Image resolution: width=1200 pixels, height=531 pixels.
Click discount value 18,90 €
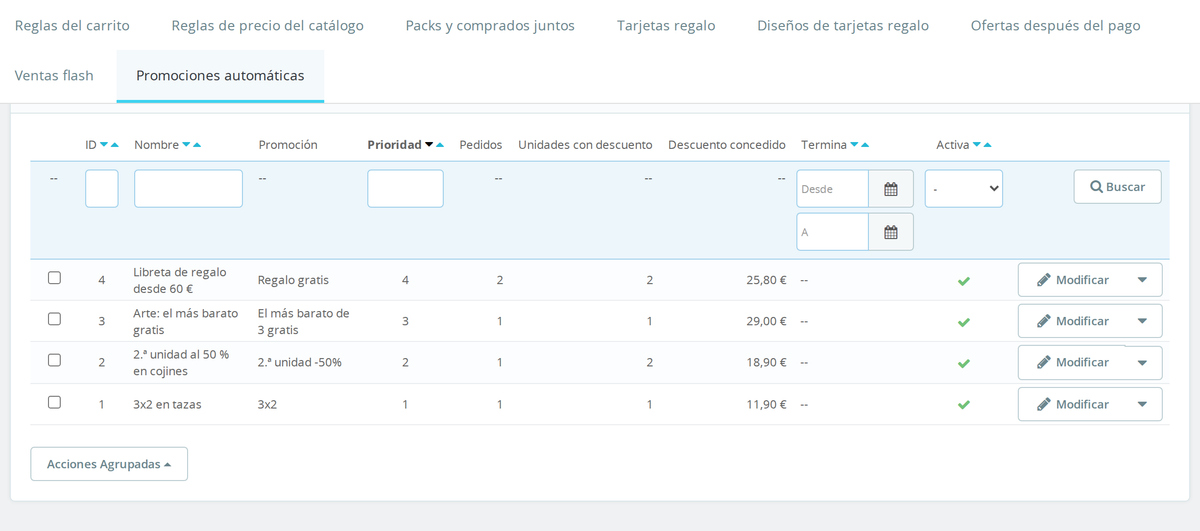pyautogui.click(x=766, y=362)
